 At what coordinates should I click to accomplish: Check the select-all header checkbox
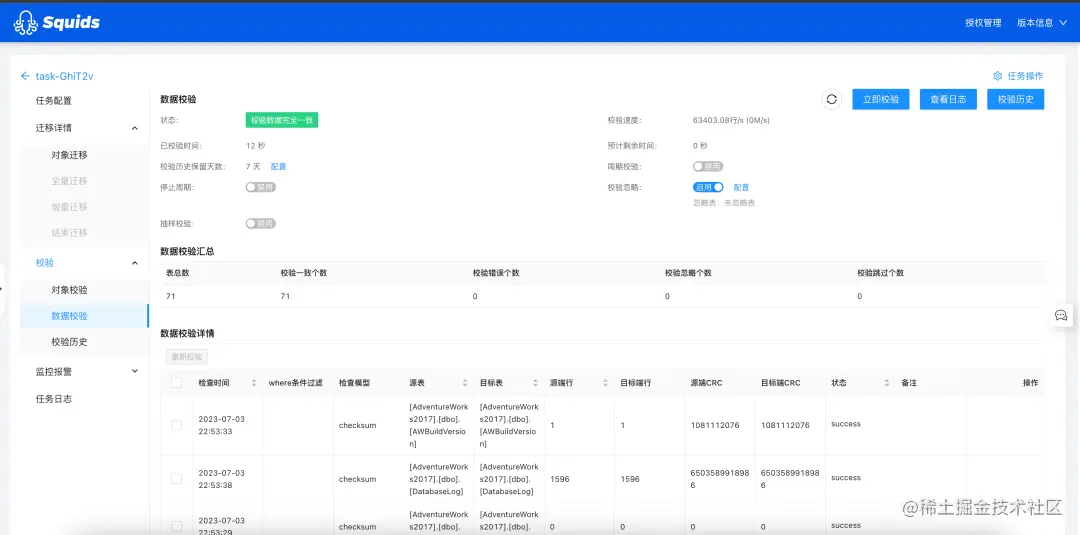point(176,383)
